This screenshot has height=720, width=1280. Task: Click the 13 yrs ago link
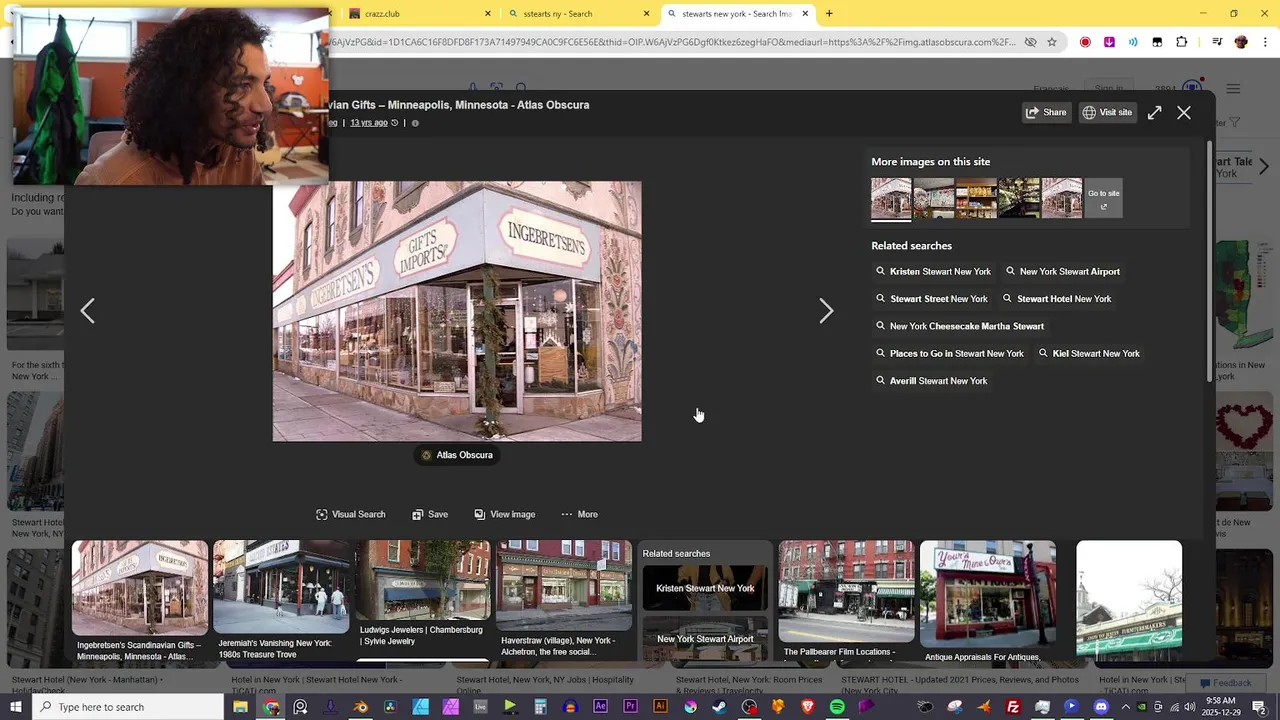coord(368,123)
